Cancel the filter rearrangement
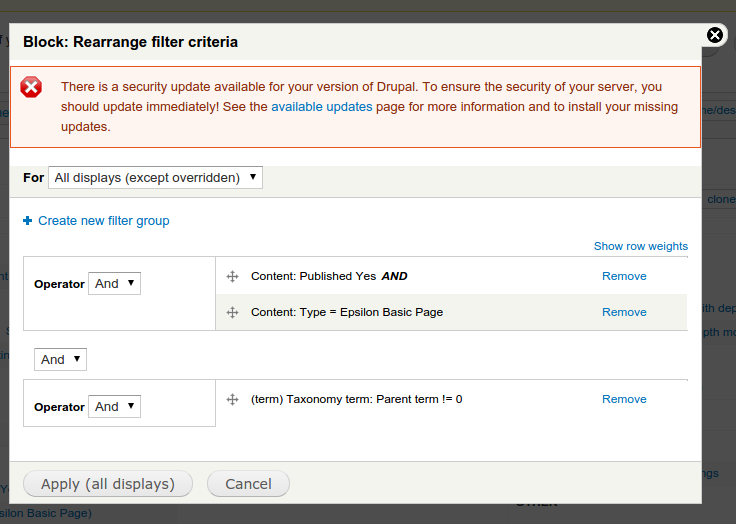Viewport: 736px width, 524px height. 248,484
